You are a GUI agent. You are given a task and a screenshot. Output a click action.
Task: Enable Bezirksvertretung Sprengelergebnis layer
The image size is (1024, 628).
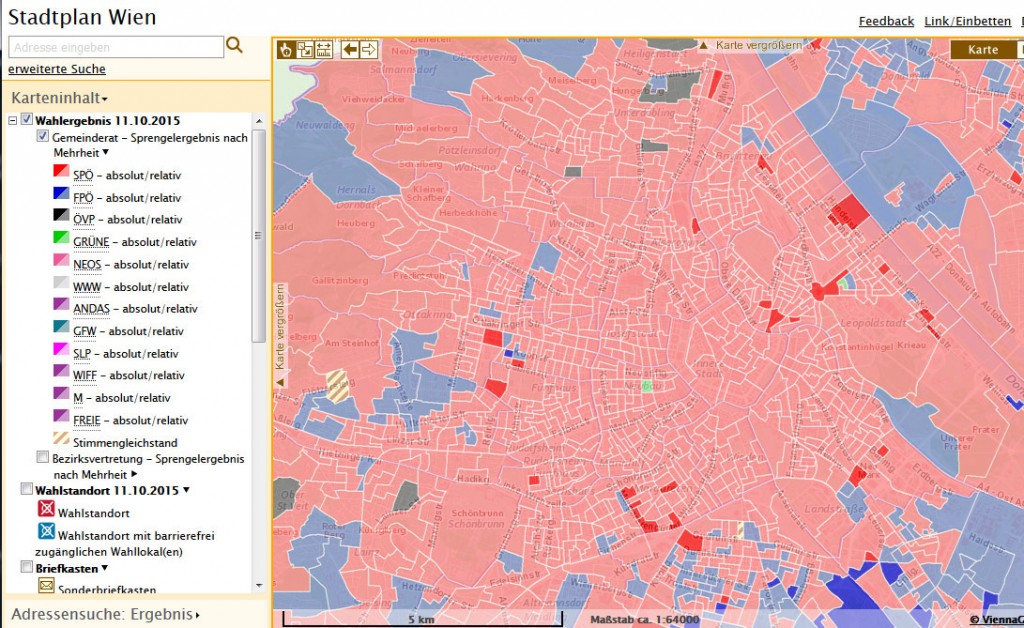[42, 457]
